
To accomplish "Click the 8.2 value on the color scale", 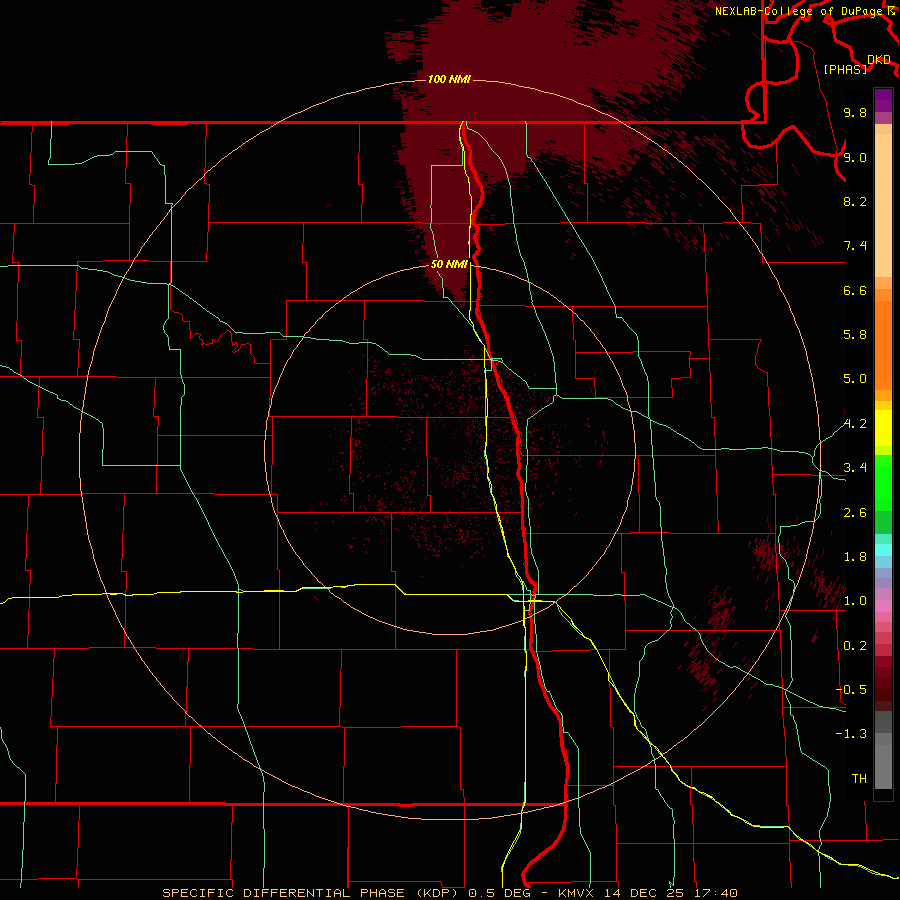I will [855, 201].
